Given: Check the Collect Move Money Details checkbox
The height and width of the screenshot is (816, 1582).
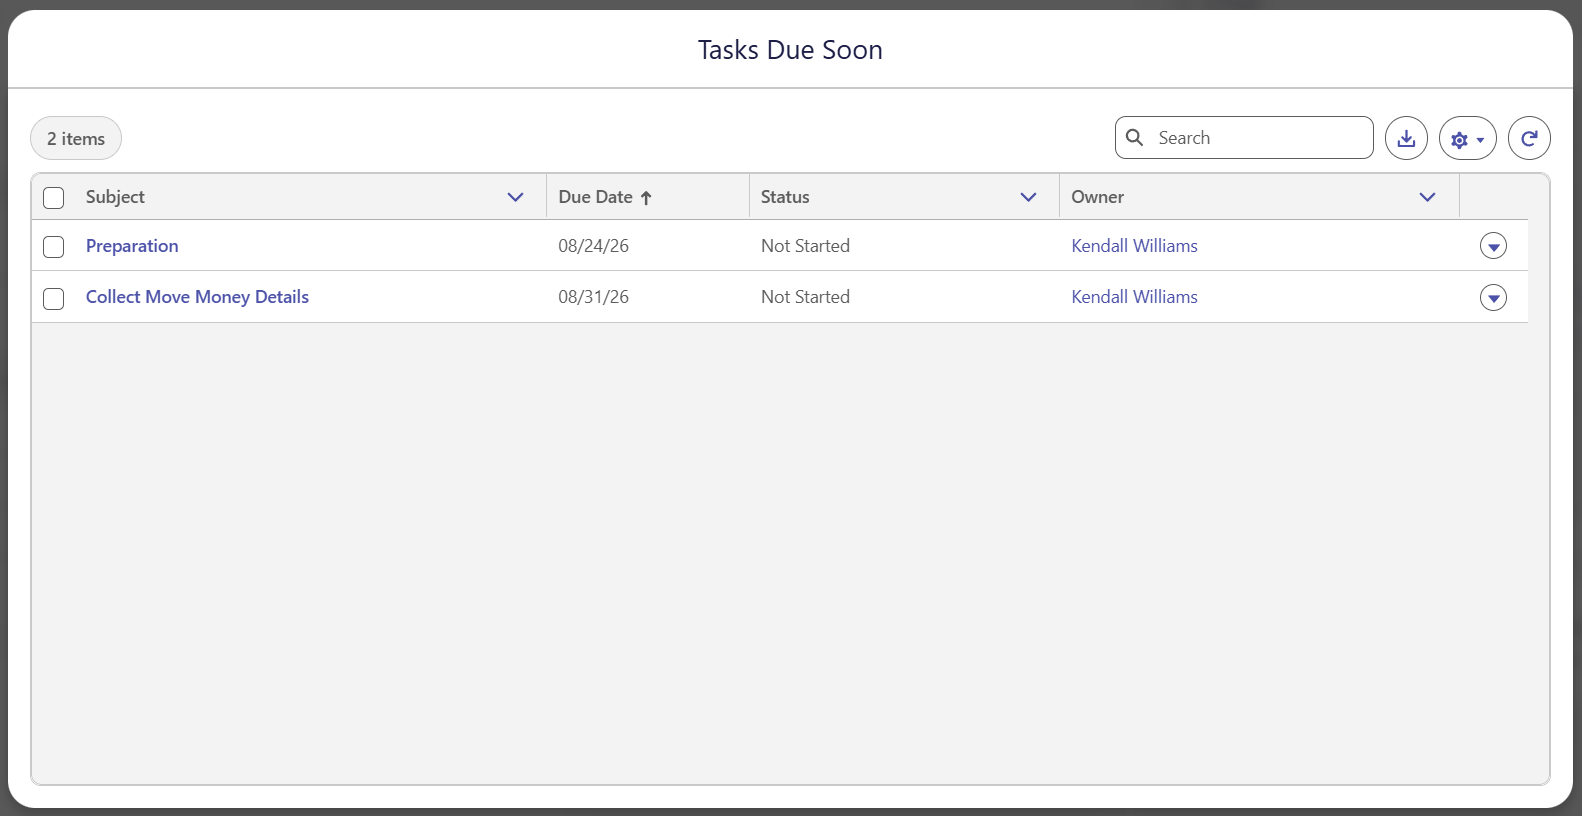Looking at the screenshot, I should click(54, 299).
